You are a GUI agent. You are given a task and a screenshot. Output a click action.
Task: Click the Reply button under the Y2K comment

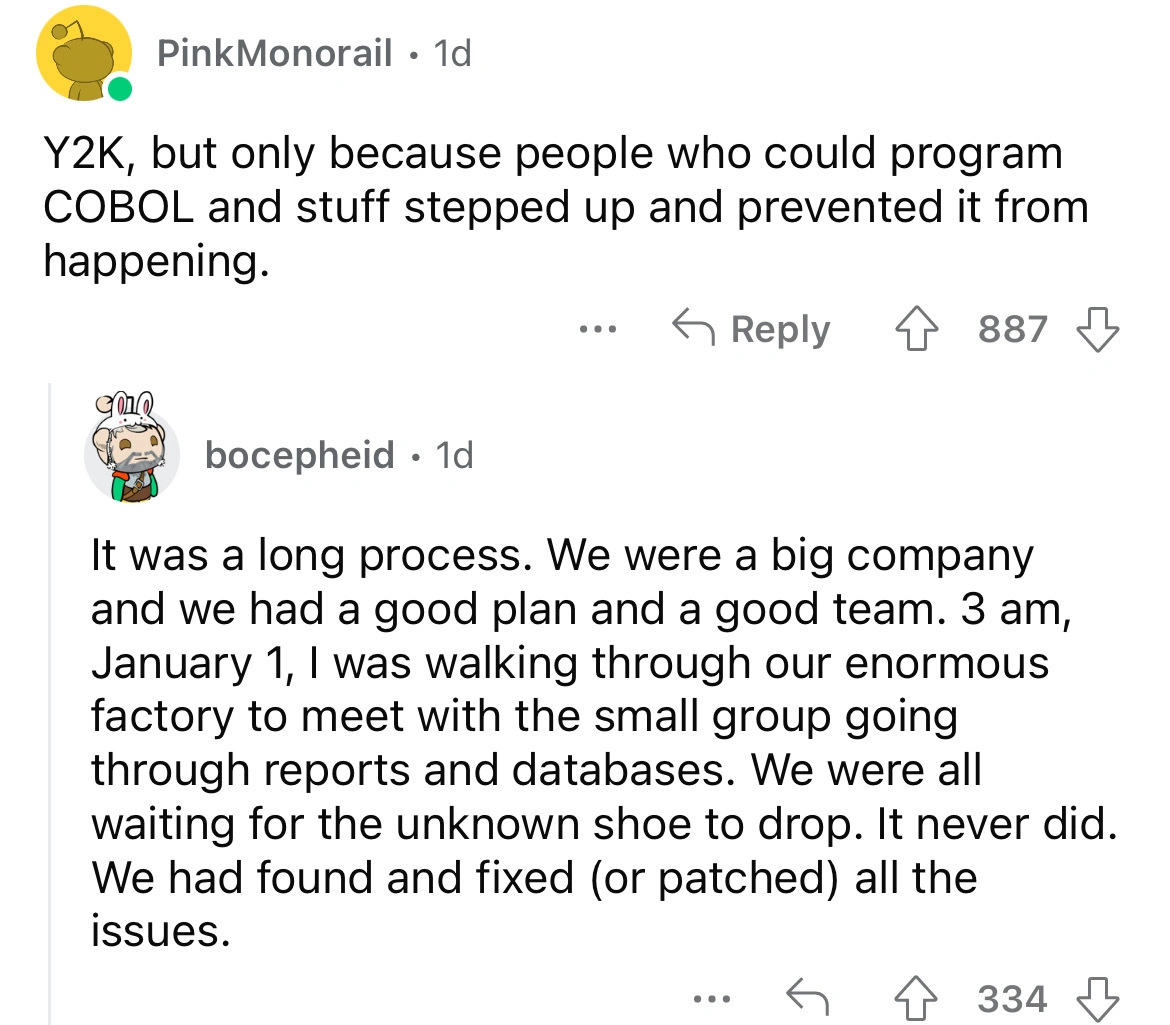click(x=752, y=329)
